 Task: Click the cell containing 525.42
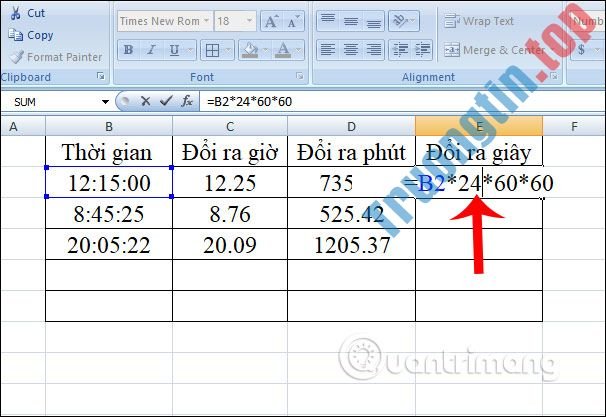pyautogui.click(x=351, y=213)
